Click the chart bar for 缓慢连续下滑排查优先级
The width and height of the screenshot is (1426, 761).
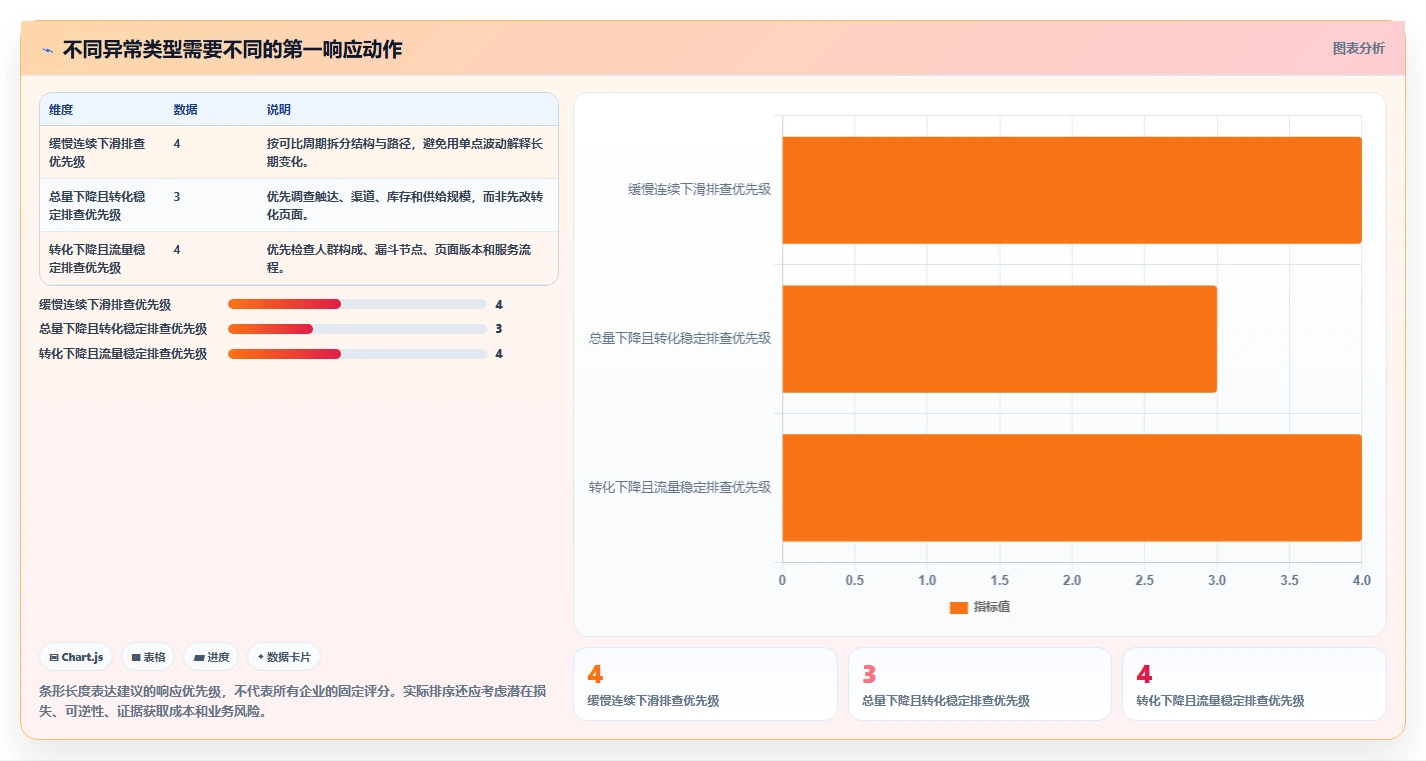[1072, 190]
